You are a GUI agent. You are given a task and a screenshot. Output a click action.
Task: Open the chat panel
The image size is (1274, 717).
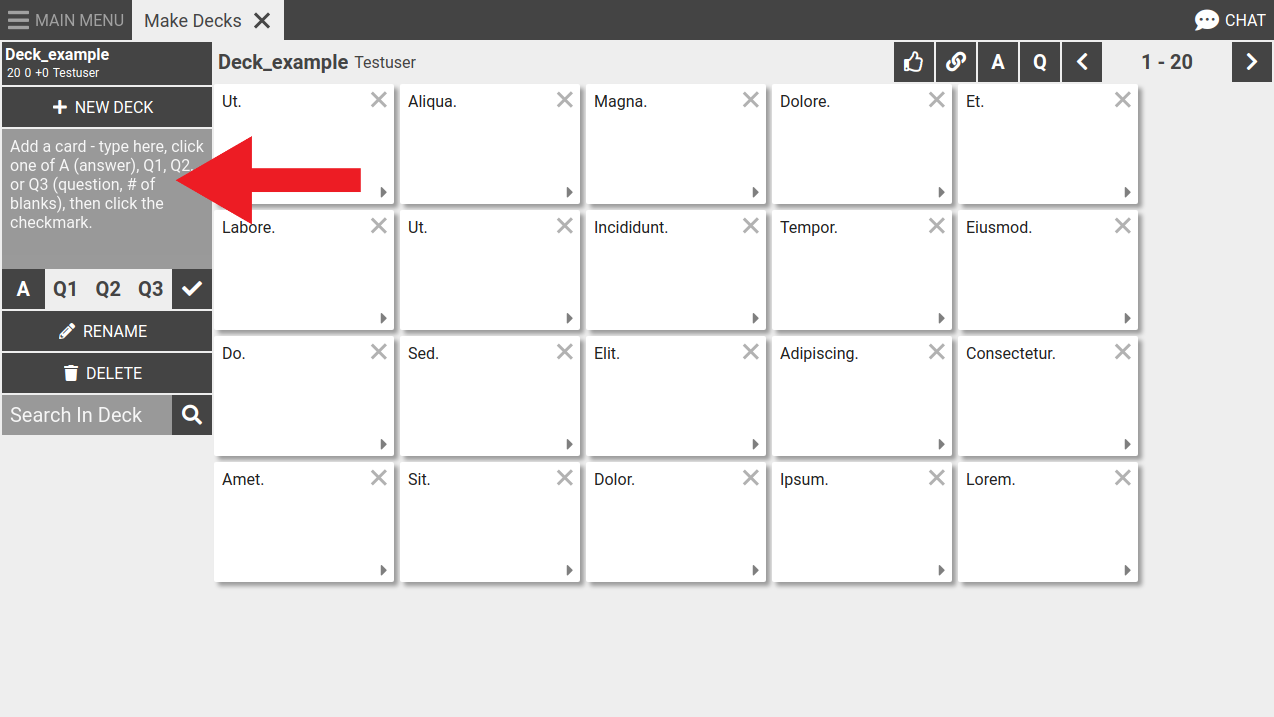tap(1230, 20)
